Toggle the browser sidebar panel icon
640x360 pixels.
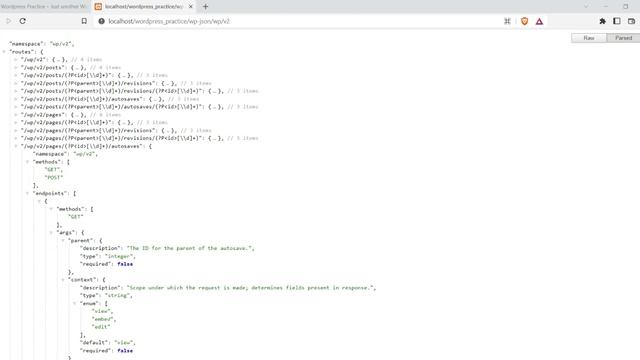pyautogui.click(x=617, y=21)
